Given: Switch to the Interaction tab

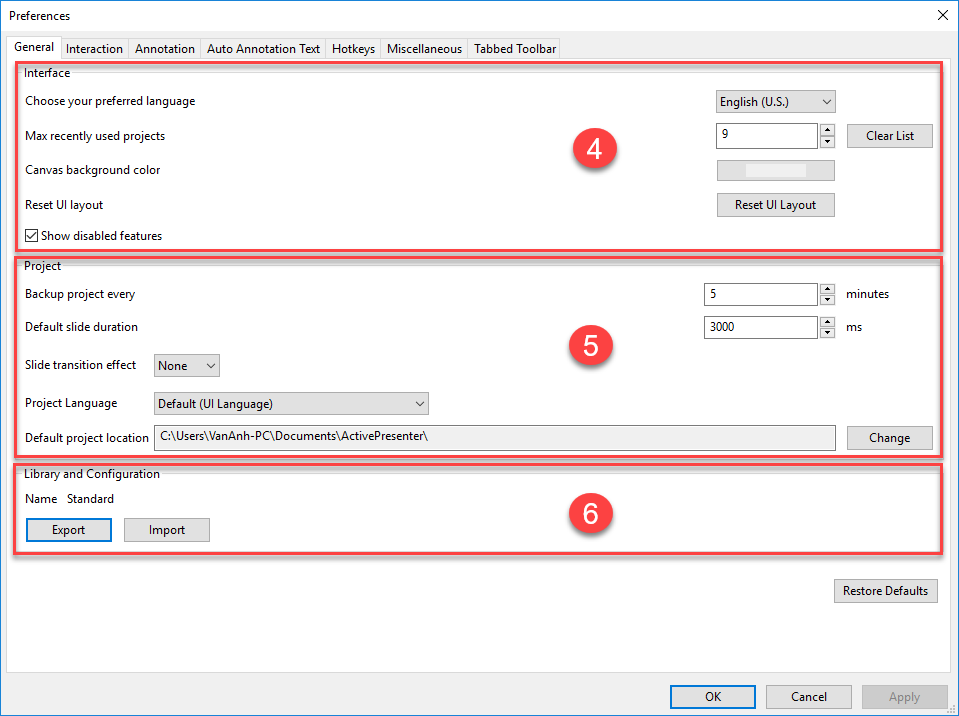Looking at the screenshot, I should [94, 48].
